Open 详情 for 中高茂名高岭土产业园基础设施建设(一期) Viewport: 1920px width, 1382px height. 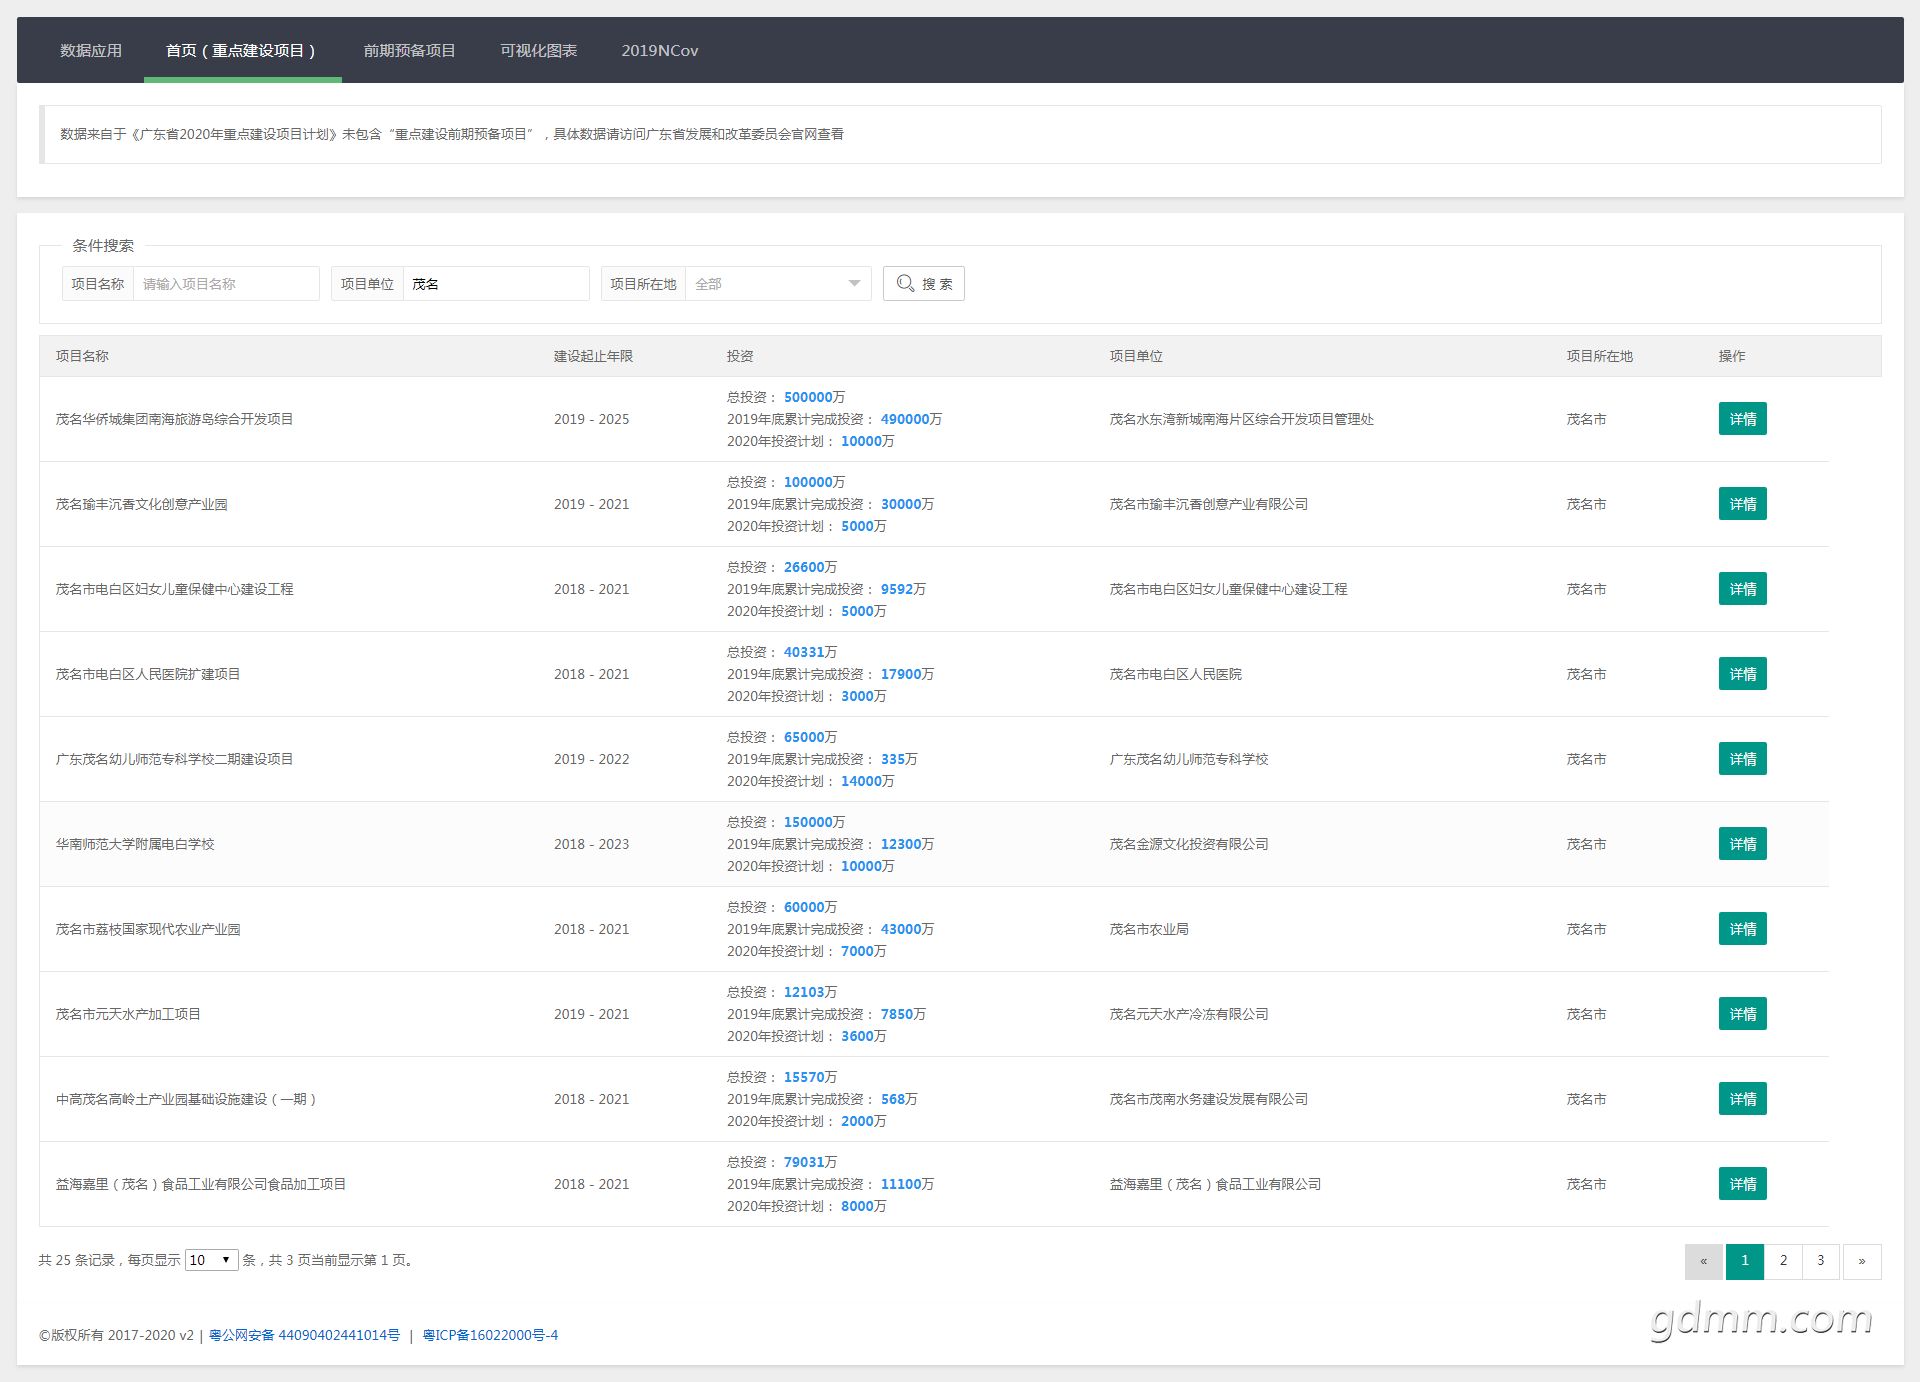coord(1742,1099)
